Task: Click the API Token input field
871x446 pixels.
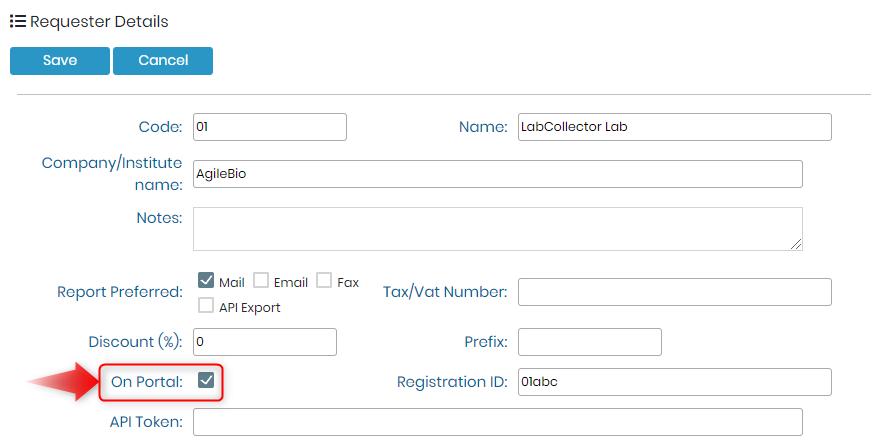Action: 498,422
